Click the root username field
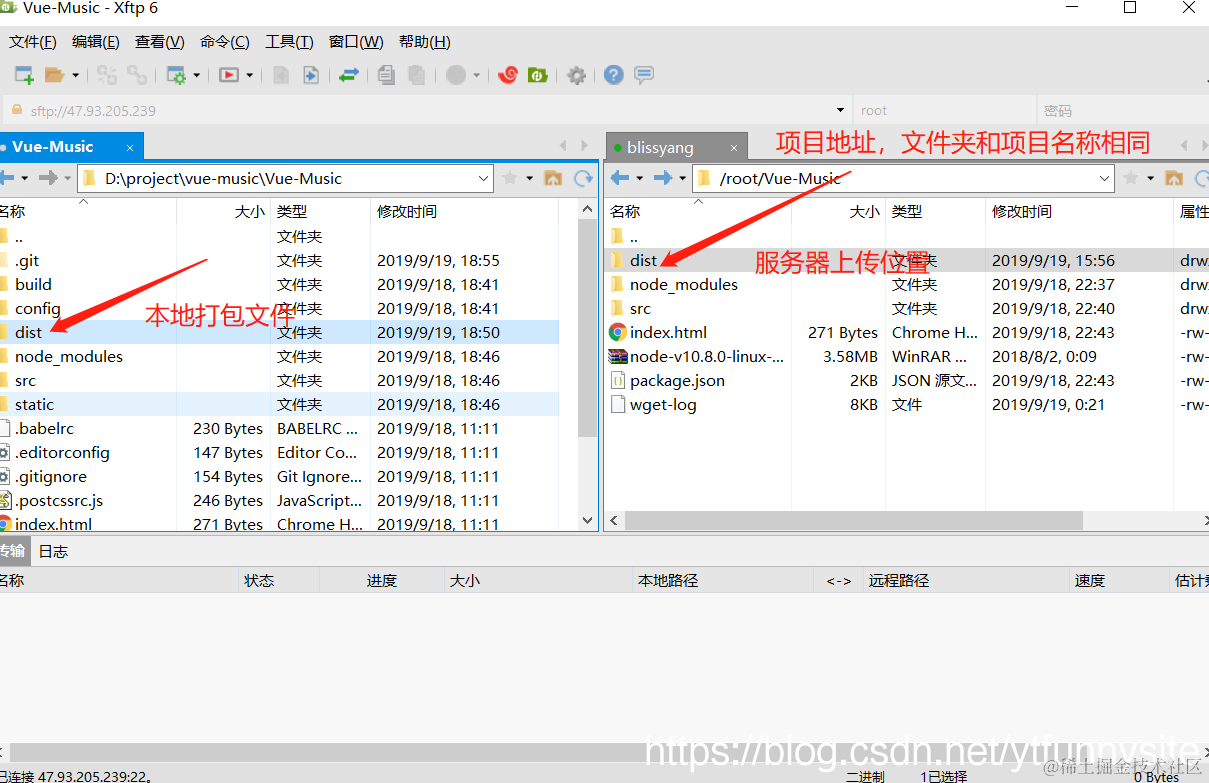The image size is (1209, 783). [x=943, y=110]
